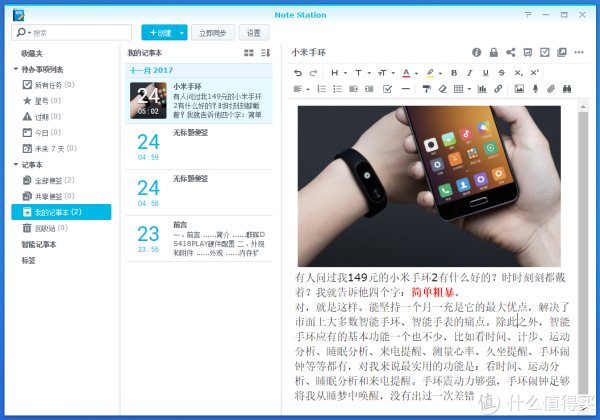Viewport: 600px width, 420px height.
Task: Open the 设置 button
Action: coord(254,32)
